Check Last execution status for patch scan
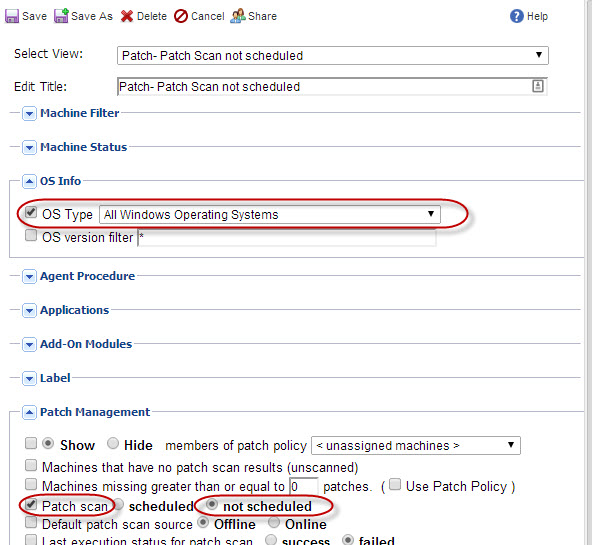Viewport: 592px width, 545px height. 31,540
